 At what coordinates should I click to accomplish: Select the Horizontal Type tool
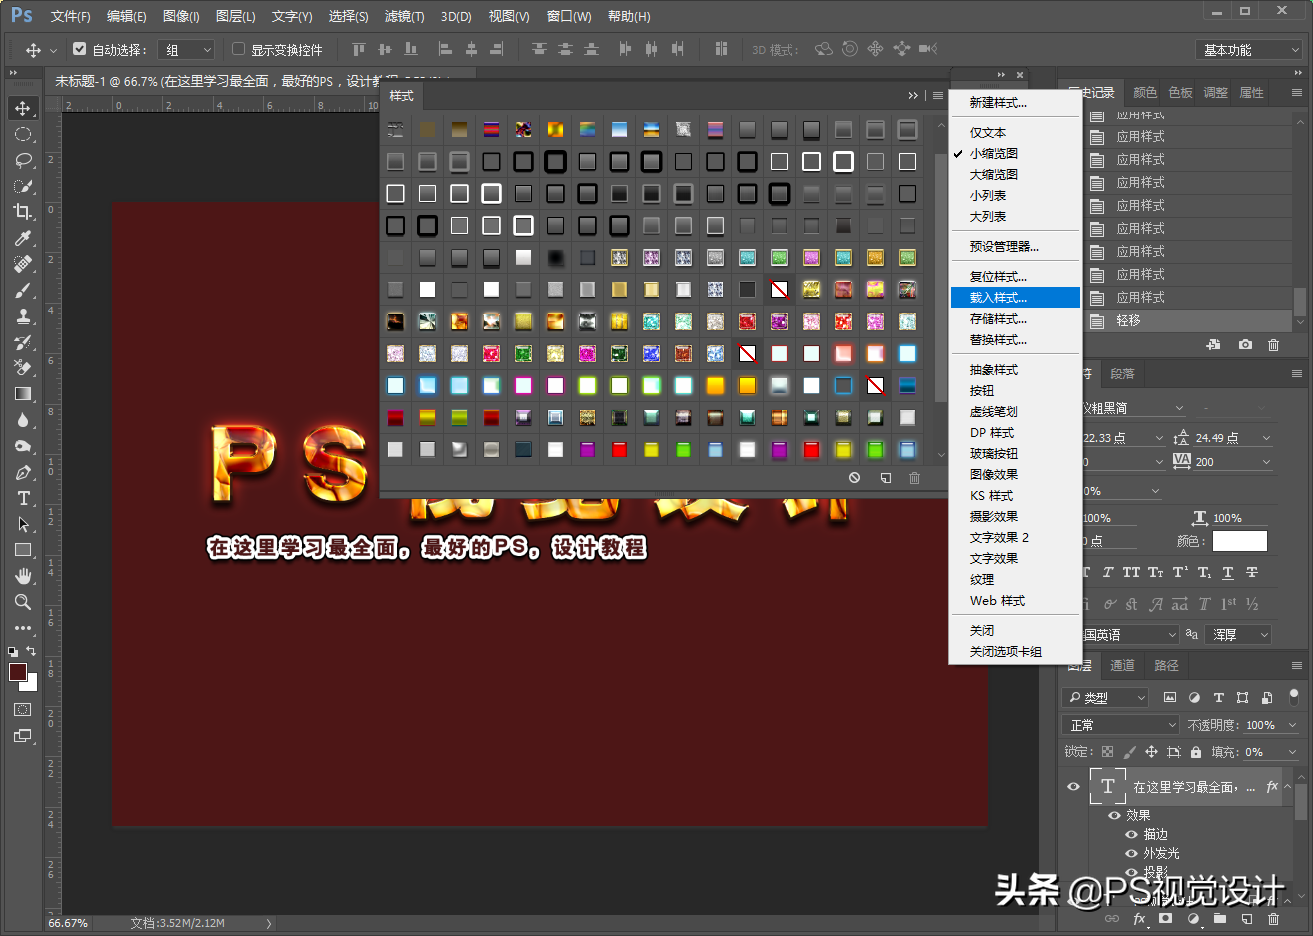coord(22,498)
